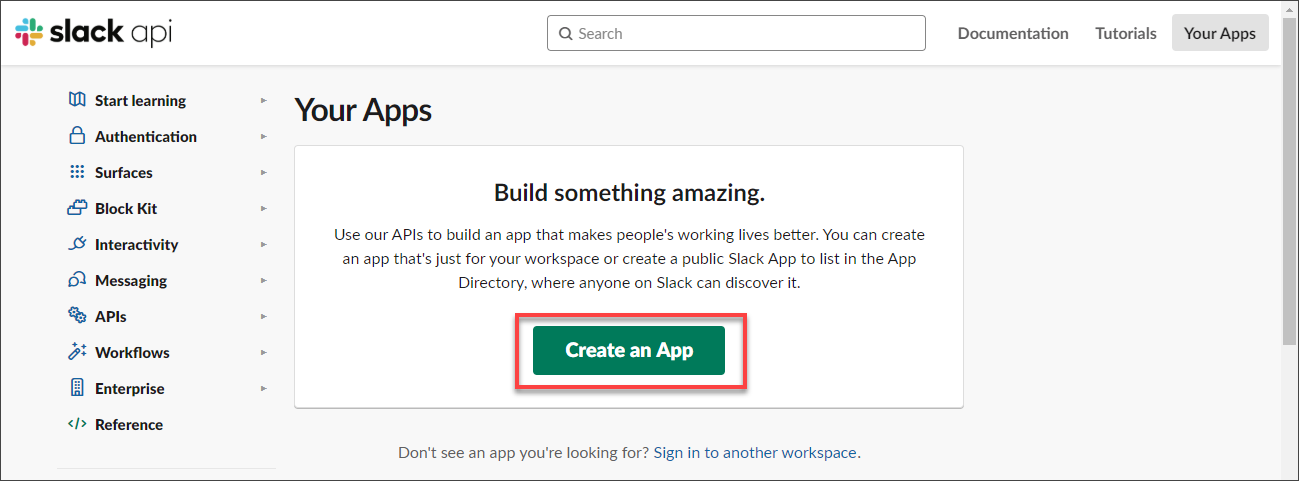The width and height of the screenshot is (1299, 481).
Task: Click the scrollbar up arrow
Action: 1290,9
